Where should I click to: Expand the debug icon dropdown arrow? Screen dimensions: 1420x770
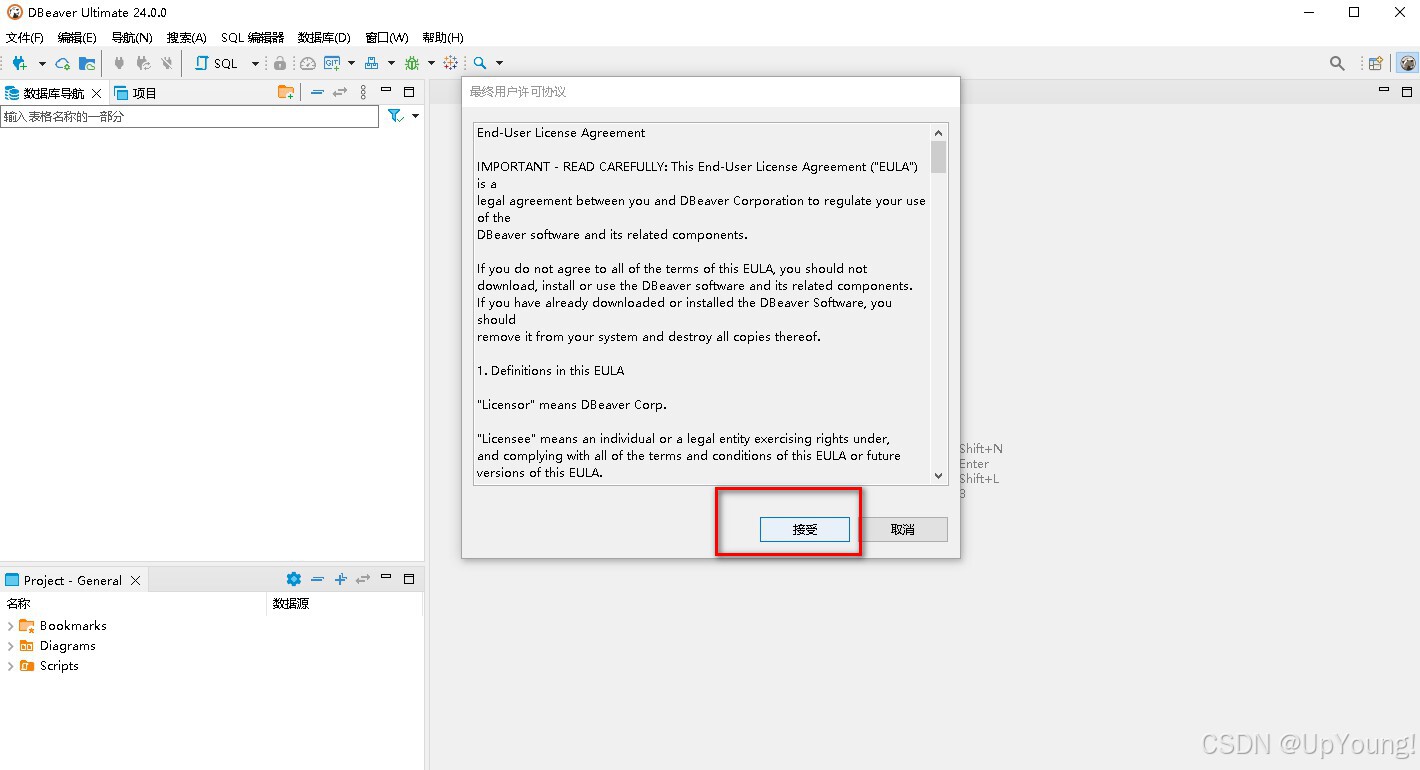click(431, 63)
